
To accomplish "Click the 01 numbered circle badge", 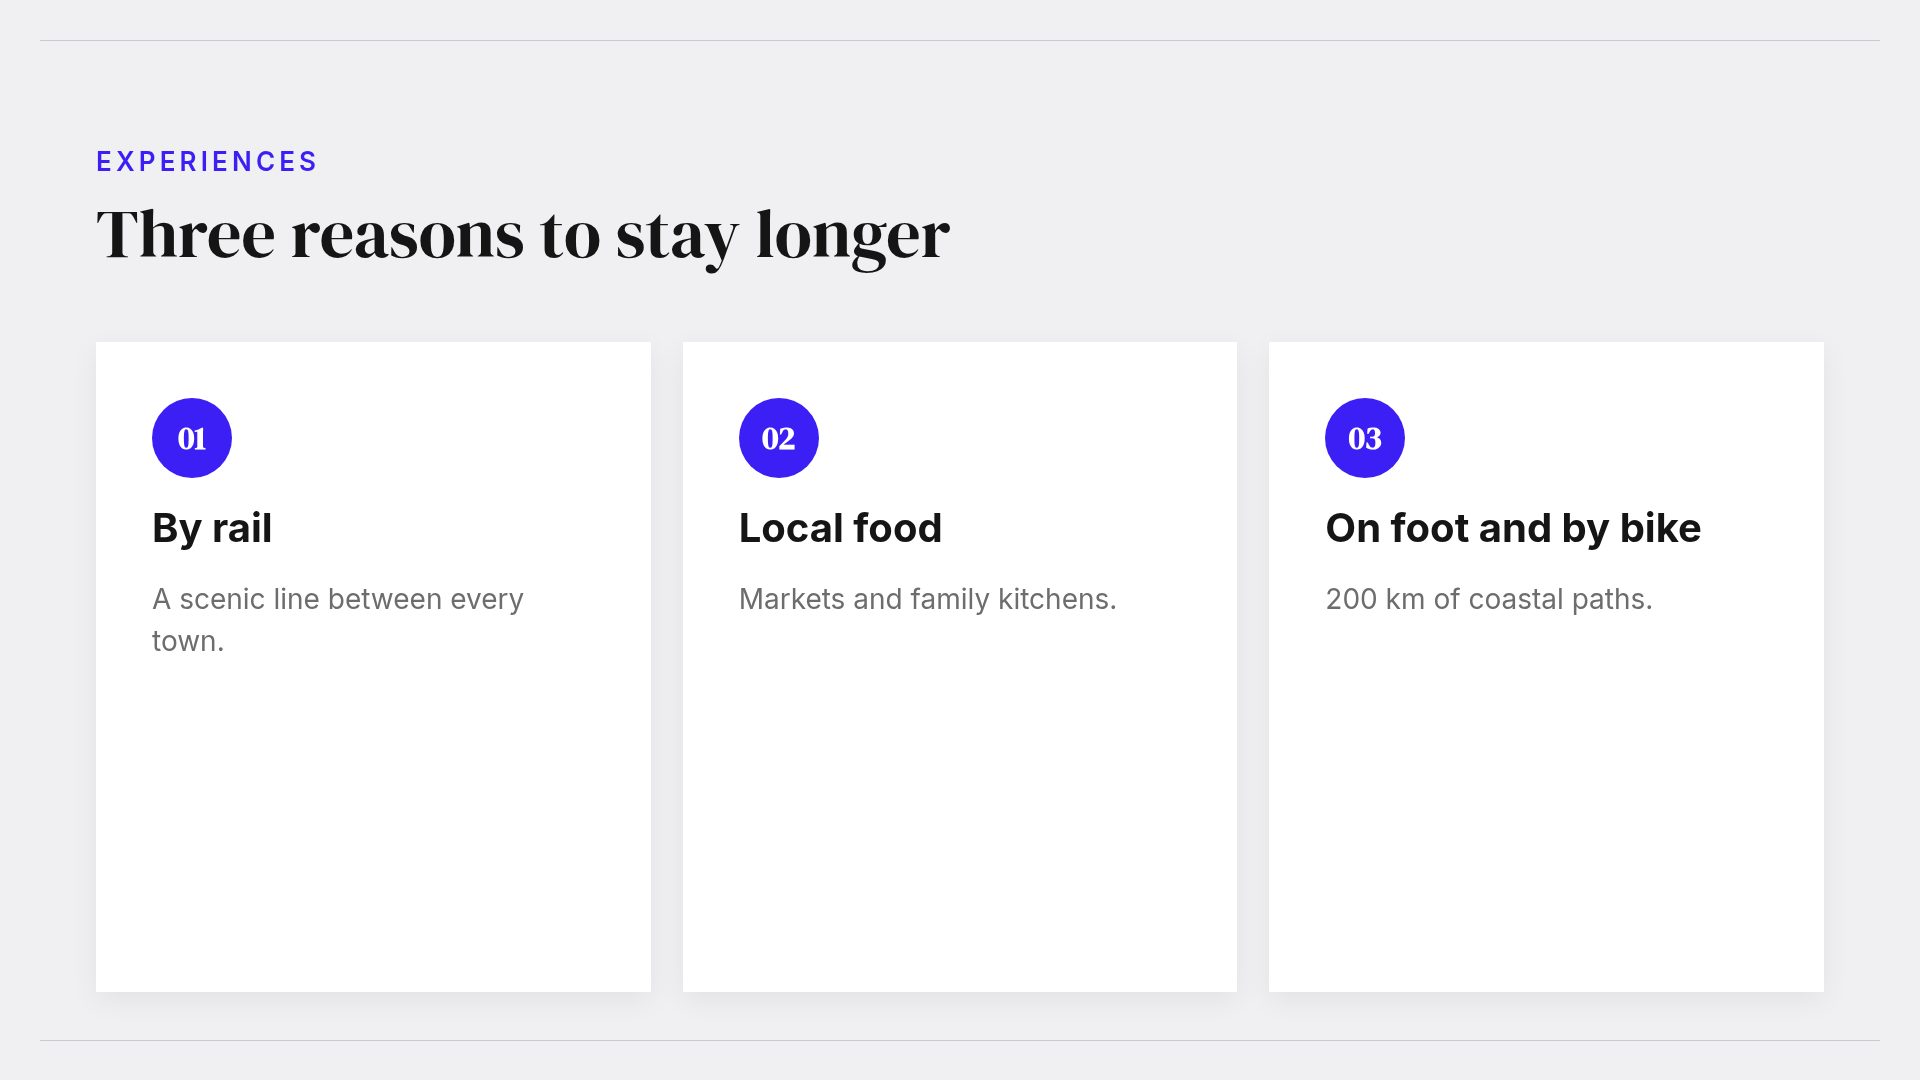I will tap(192, 438).
